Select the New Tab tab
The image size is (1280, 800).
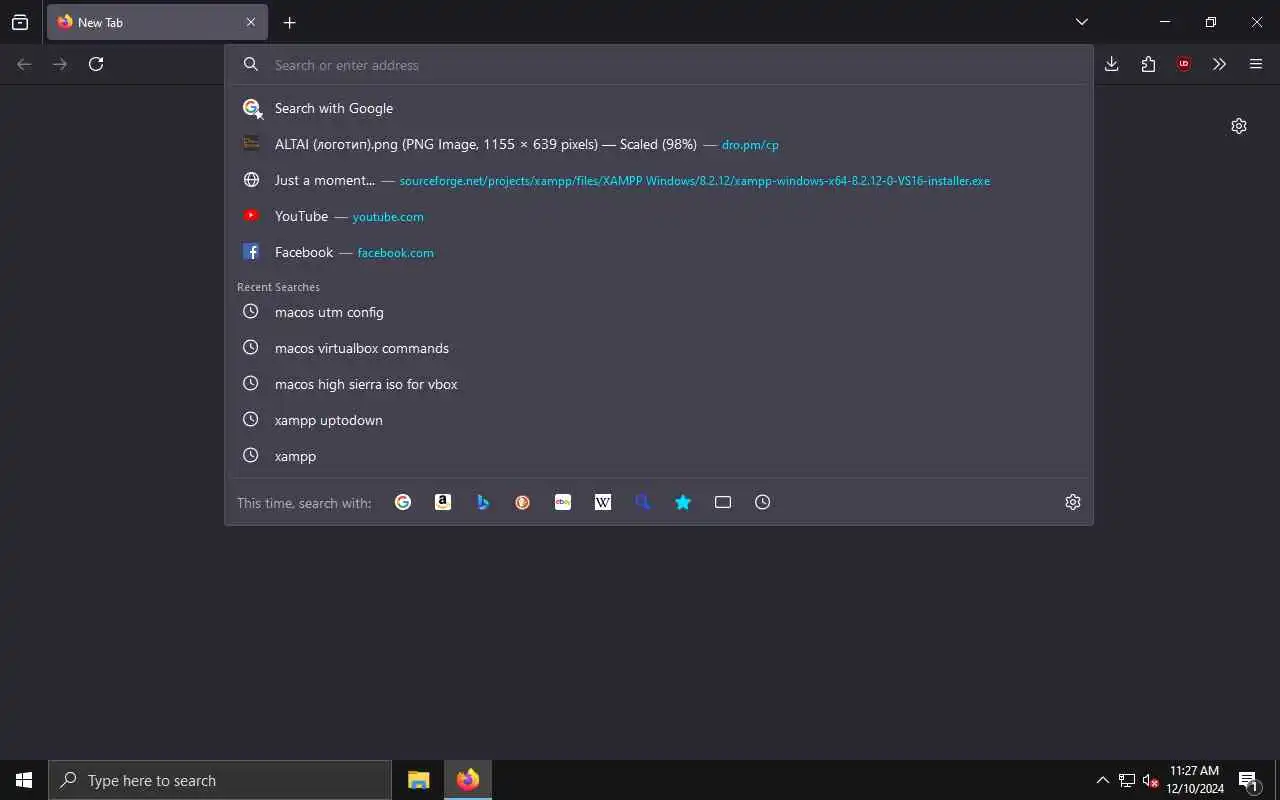coord(157,22)
